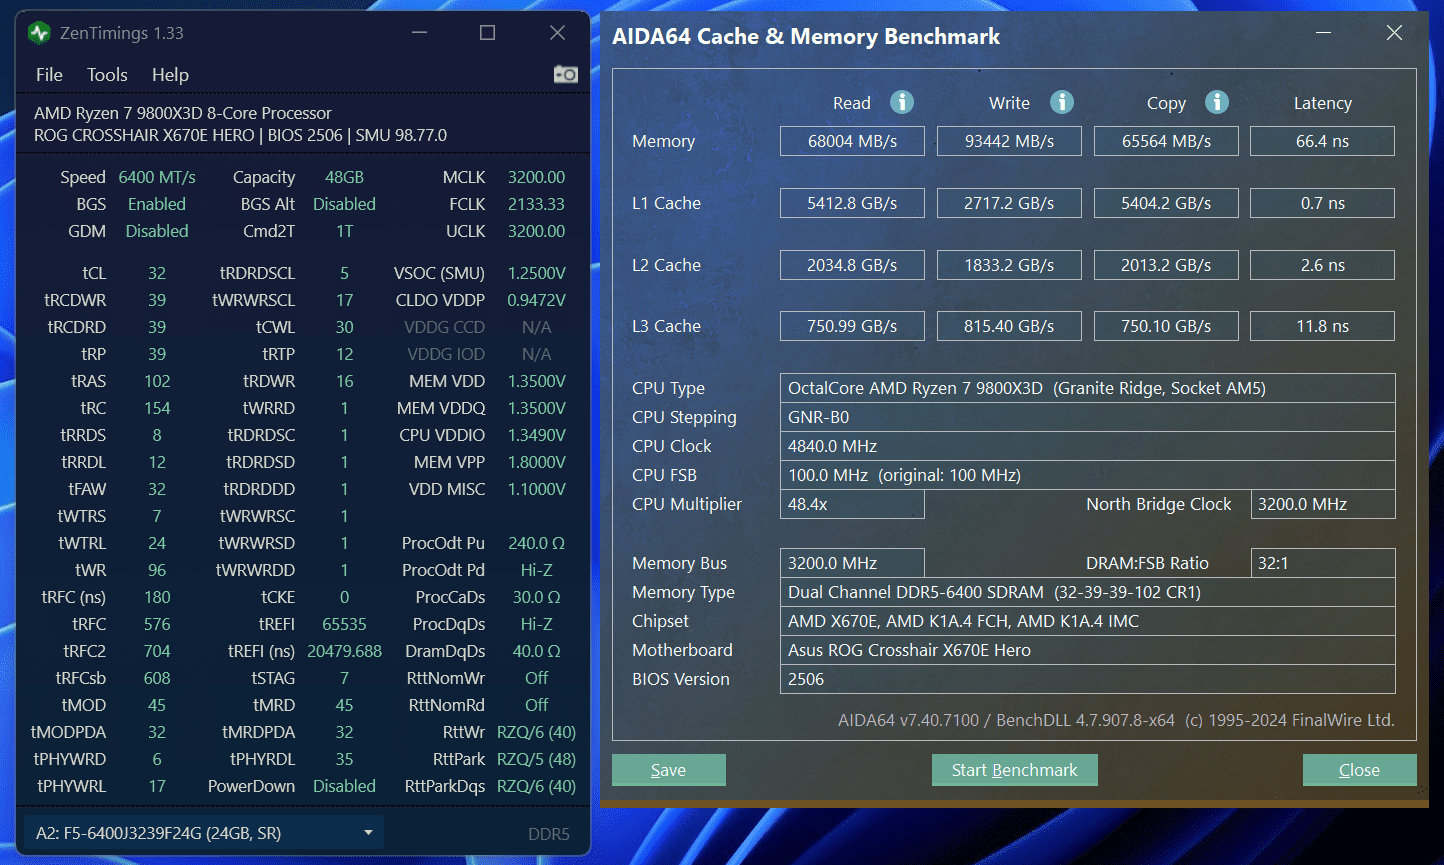
Task: Click the Capacity value 48GB
Action: tap(344, 177)
